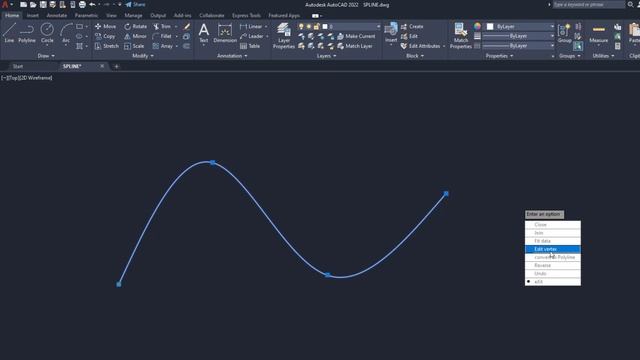The image size is (640, 360).
Task: Click the Plot printer icon in quick access
Action: 82,4
